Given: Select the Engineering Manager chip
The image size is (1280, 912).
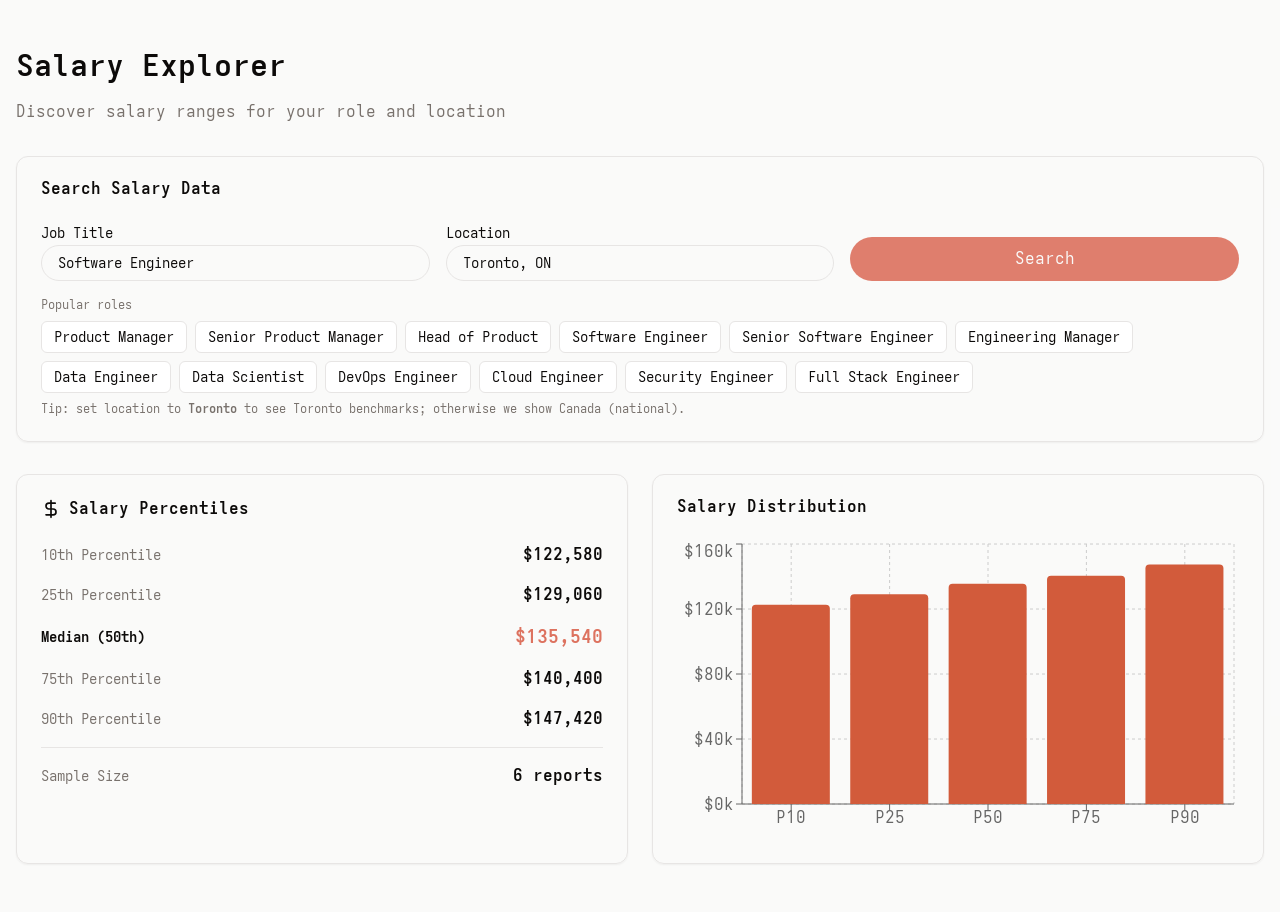Looking at the screenshot, I should click(1044, 337).
